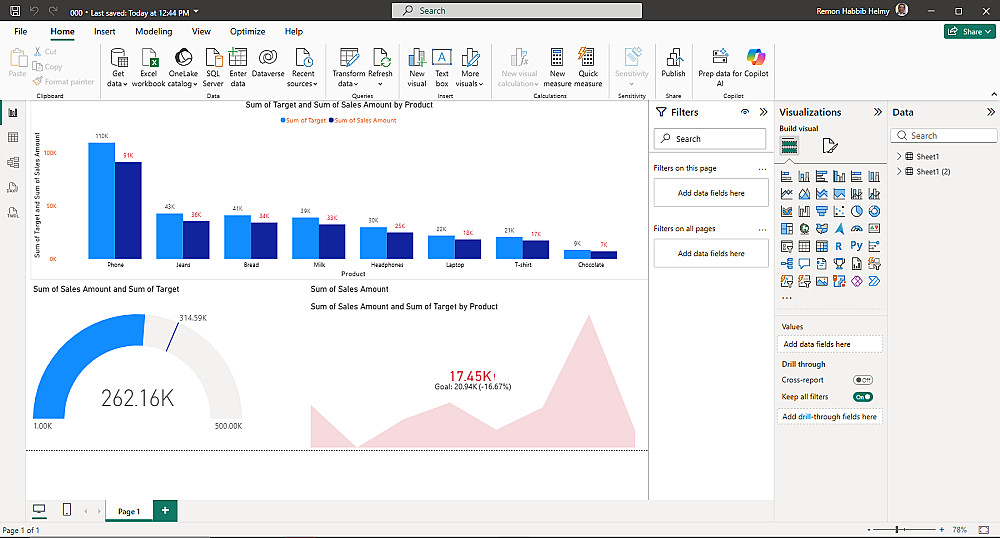The width and height of the screenshot is (1000, 538).
Task: Import from Excel workbook
Action: 149,68
